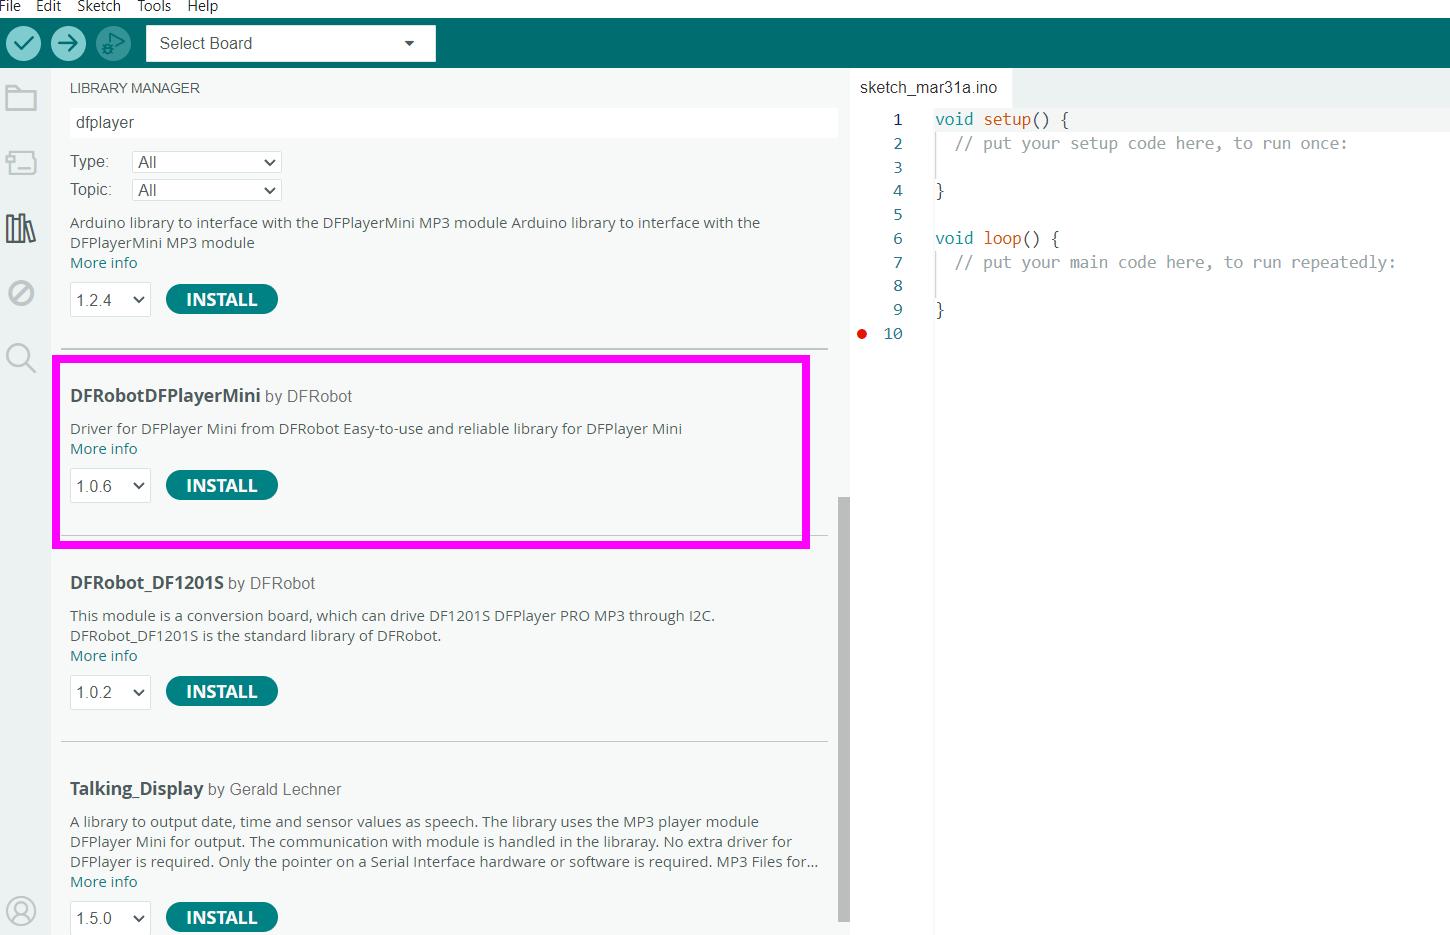Open the Type filter dropdown
The image size is (1450, 935).
tap(207, 162)
